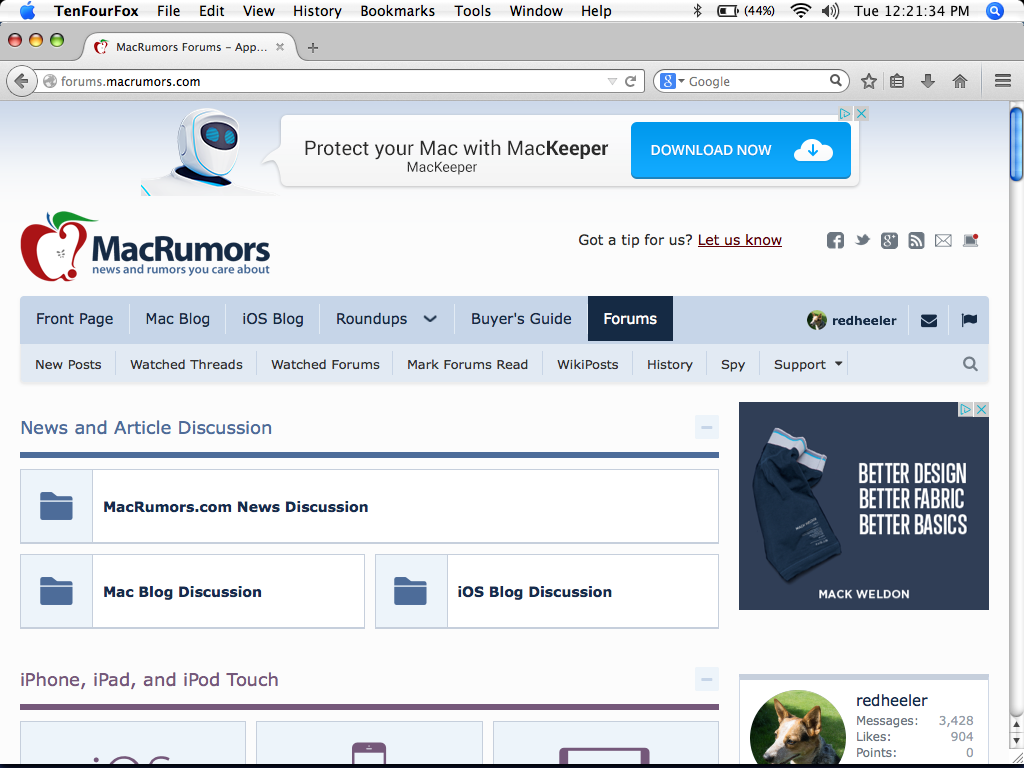Image resolution: width=1024 pixels, height=768 pixels.
Task: Click the volume icon in the menu bar
Action: tap(830, 11)
